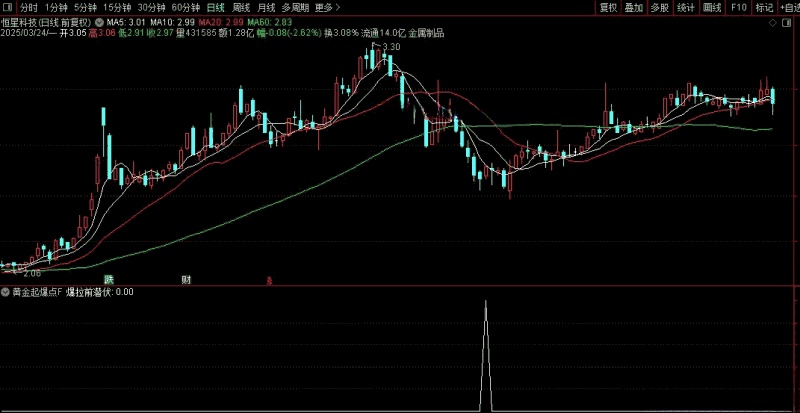Screen dimensions: 800x413
Task: Switch to 日线 daily chart period
Action: pos(216,7)
